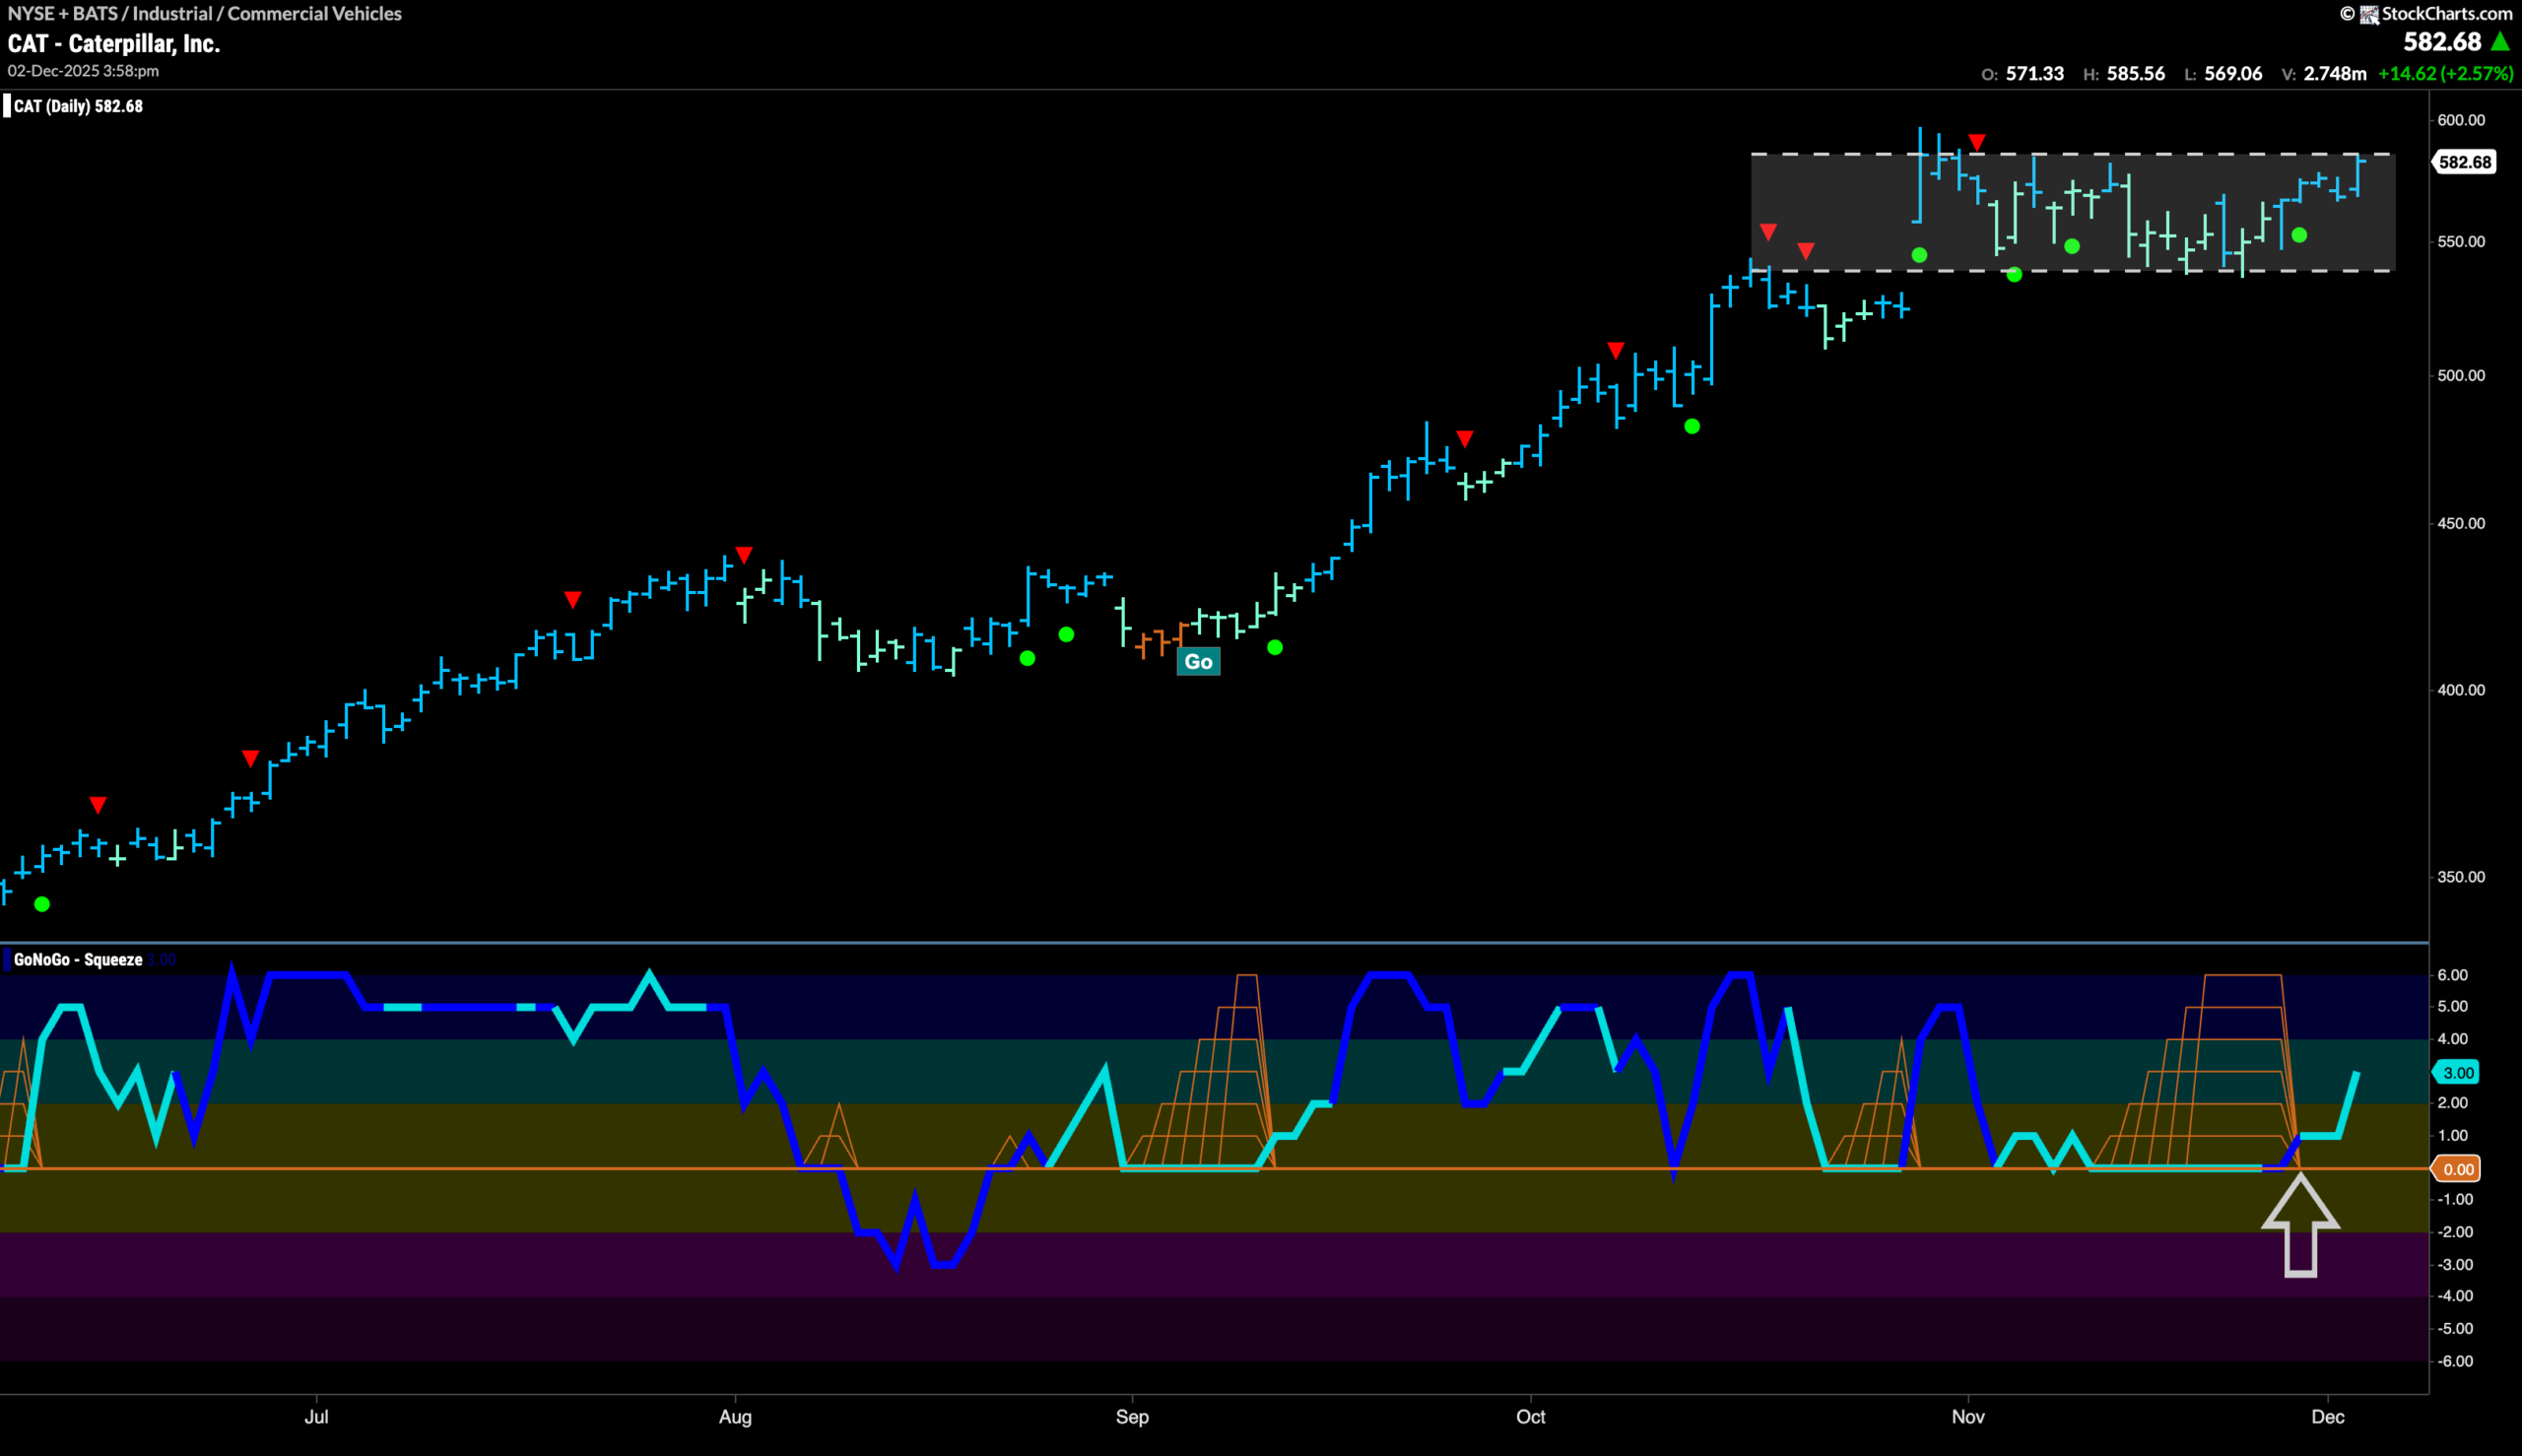This screenshot has height=1456, width=2522.
Task: Click the green Go dot below the 'Go' label
Action: tap(1274, 647)
